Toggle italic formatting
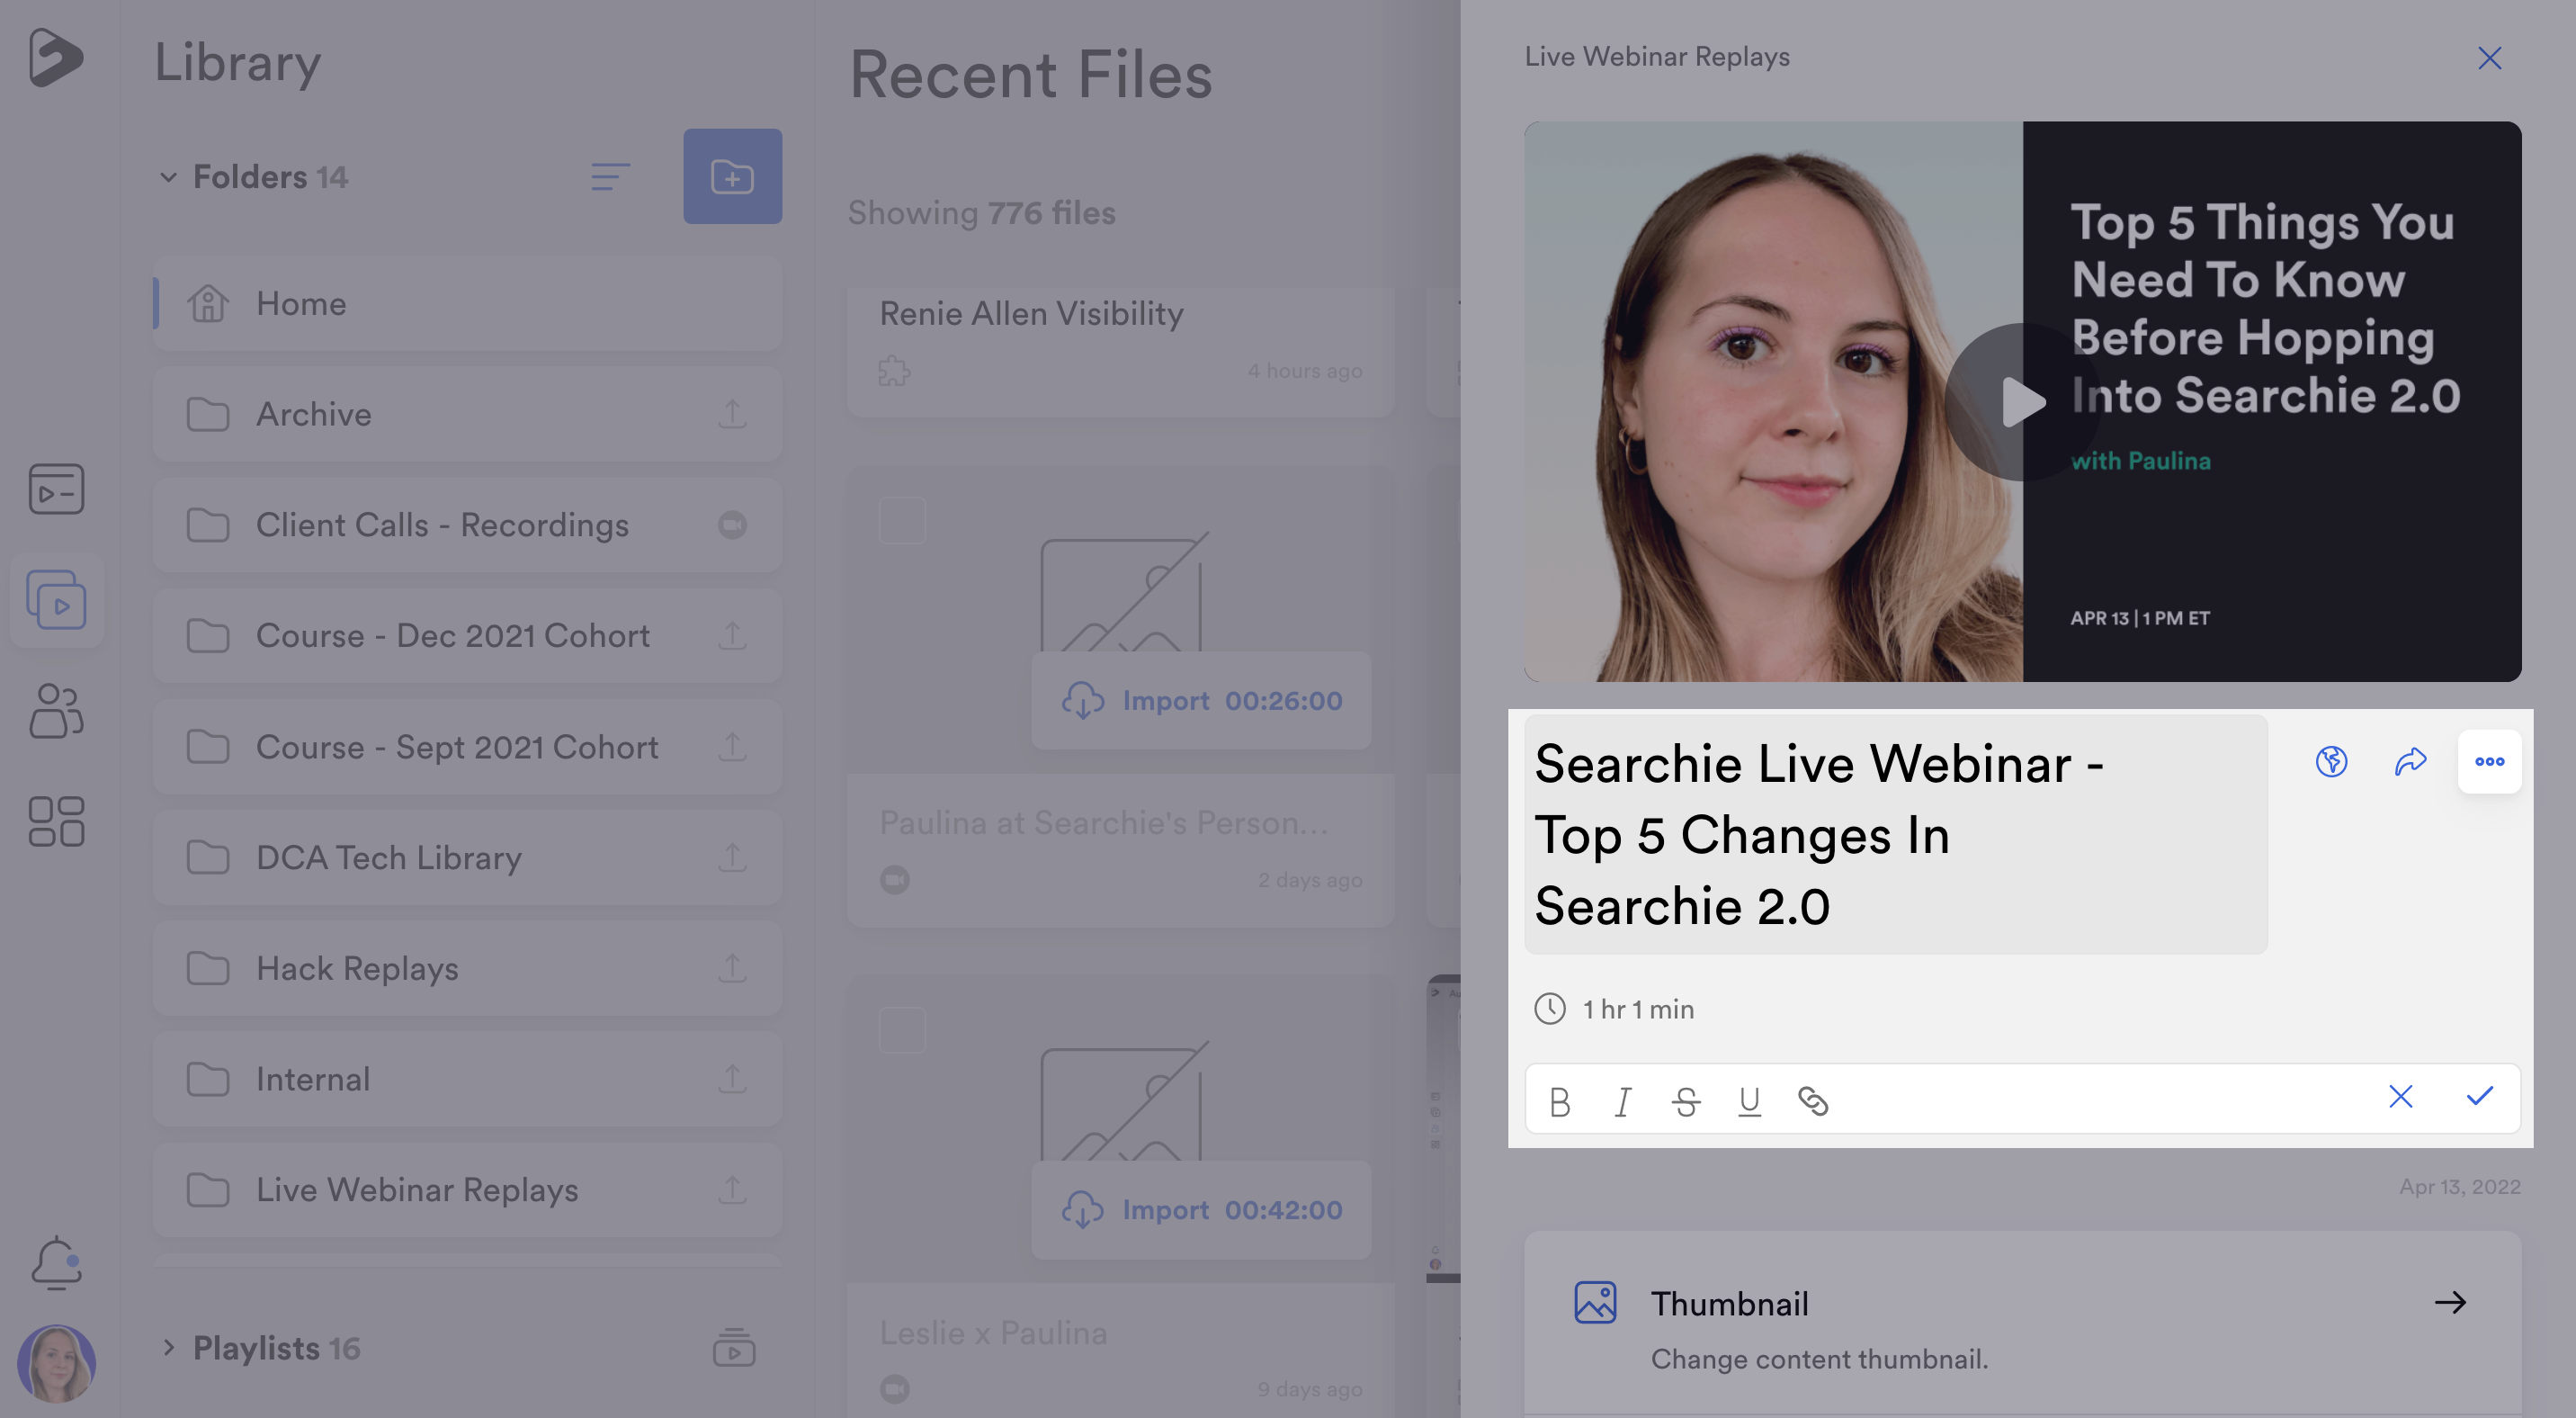This screenshot has height=1418, width=2576. [x=1622, y=1101]
